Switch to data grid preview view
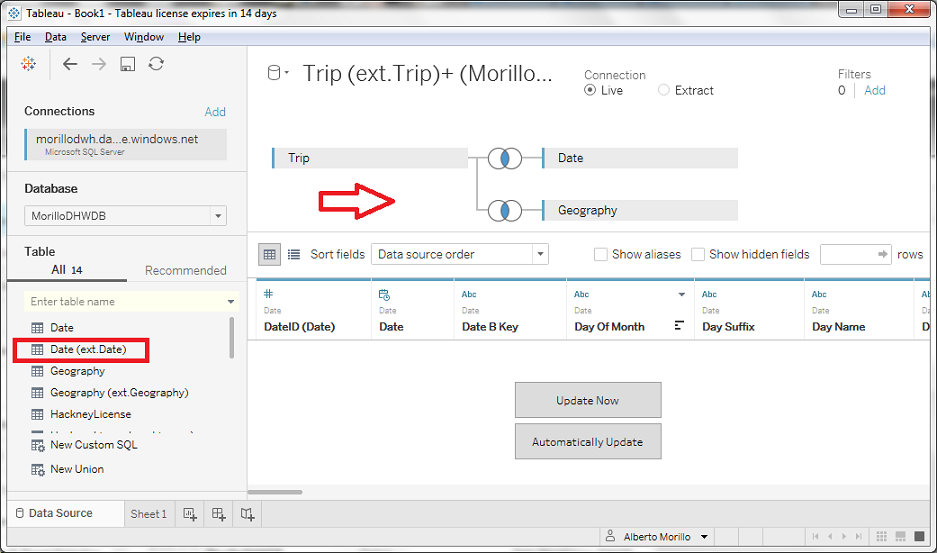Screen dimensions: 937x553 point(270,254)
